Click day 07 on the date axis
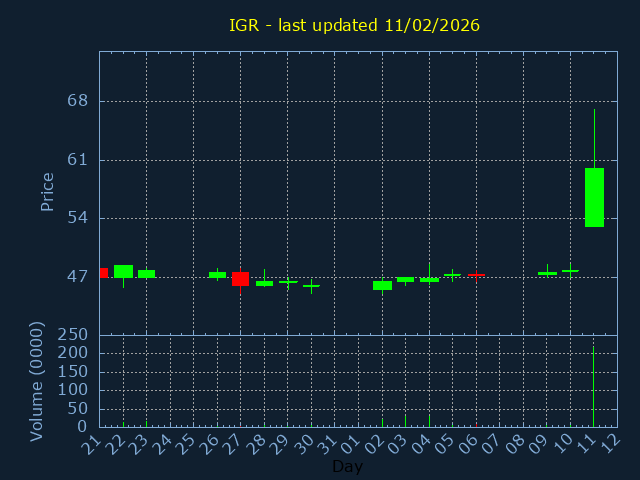This screenshot has width=640, height=480. coord(492,441)
